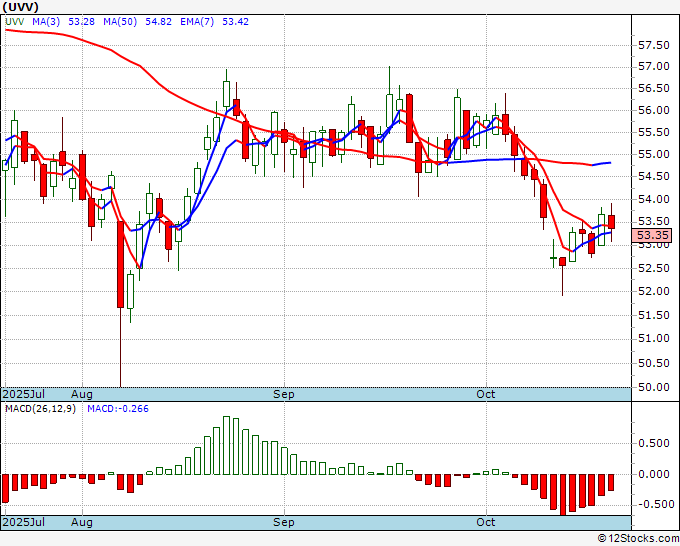Click the 55.50 price axis label
680x546 pixels.
(654, 133)
